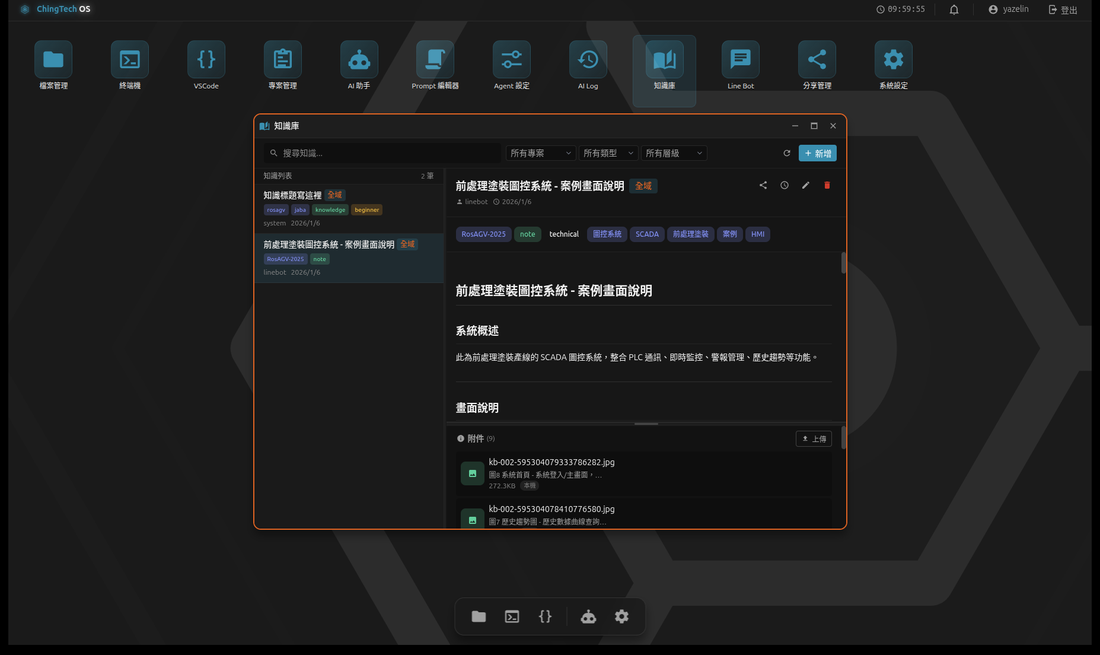The image size is (1100, 655).
Task: Launch the 終端機 terminal desktop icon
Action: pyautogui.click(x=130, y=65)
